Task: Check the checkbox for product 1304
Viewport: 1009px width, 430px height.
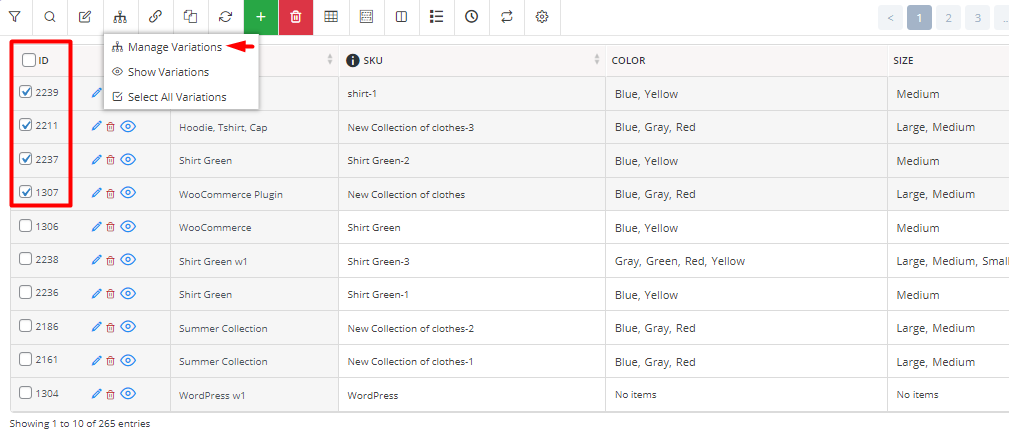Action: pos(26,393)
